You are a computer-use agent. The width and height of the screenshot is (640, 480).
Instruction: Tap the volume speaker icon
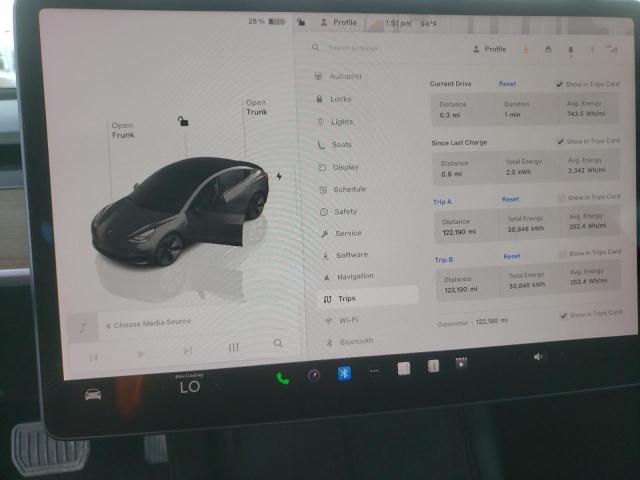click(538, 356)
